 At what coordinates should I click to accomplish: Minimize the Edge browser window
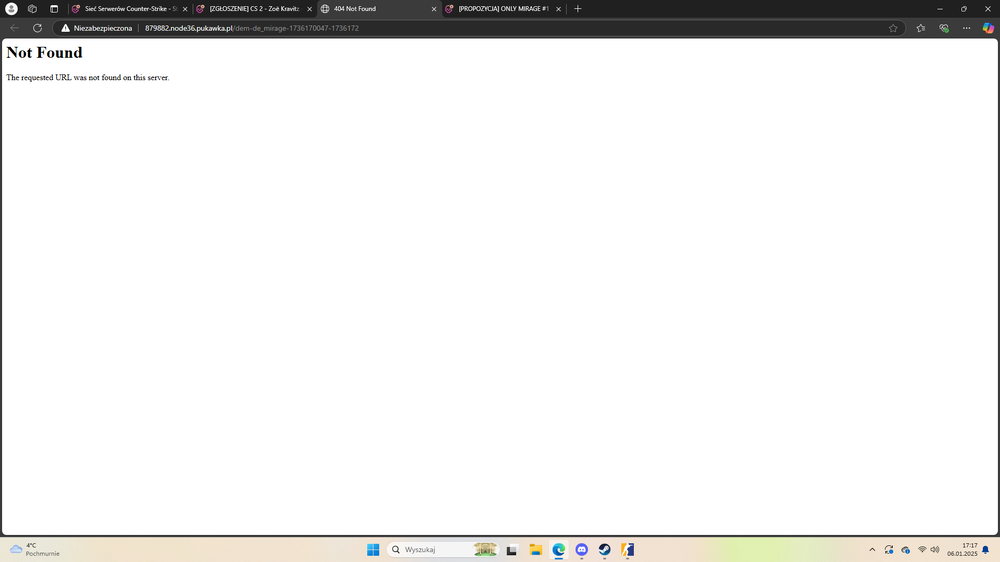pyautogui.click(x=940, y=9)
